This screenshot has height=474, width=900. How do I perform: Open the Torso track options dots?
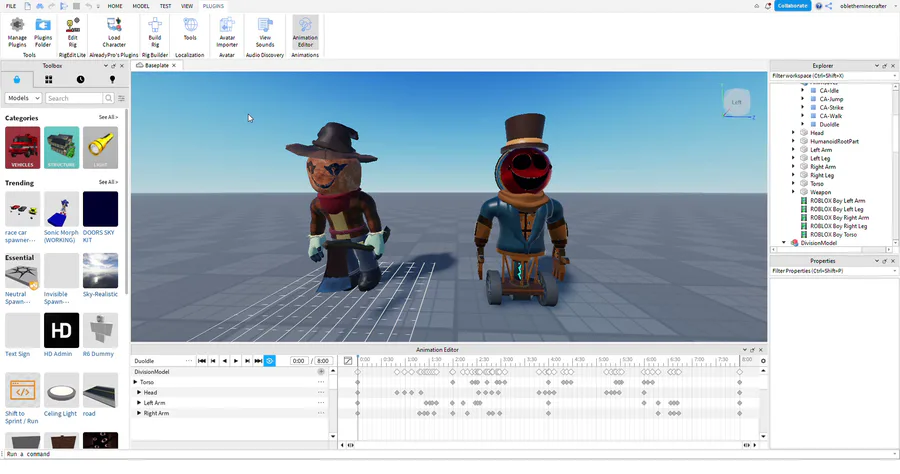[321, 382]
